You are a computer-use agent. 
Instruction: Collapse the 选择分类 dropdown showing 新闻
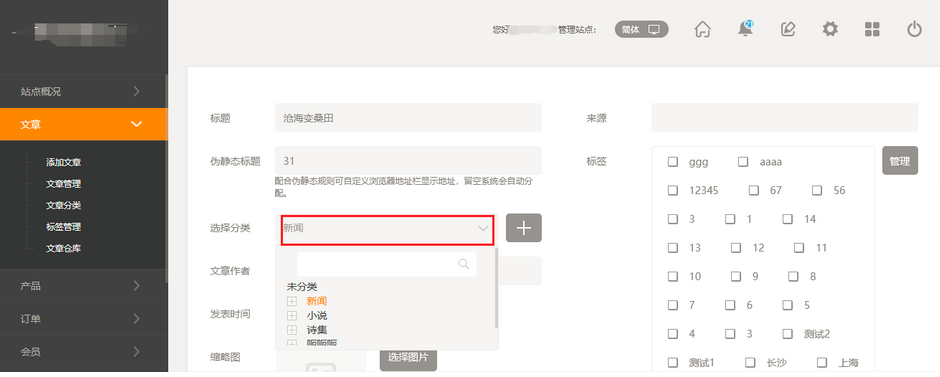[x=387, y=228]
